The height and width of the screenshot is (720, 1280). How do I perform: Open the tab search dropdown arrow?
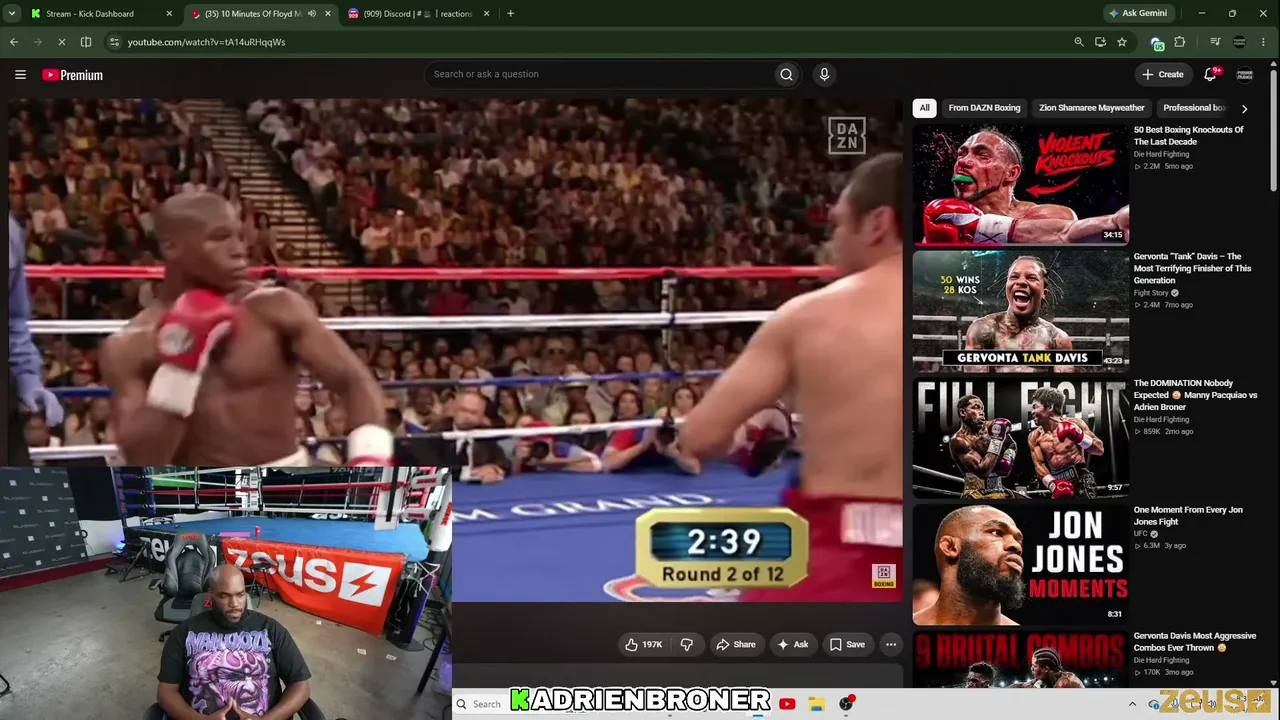[x=12, y=14]
